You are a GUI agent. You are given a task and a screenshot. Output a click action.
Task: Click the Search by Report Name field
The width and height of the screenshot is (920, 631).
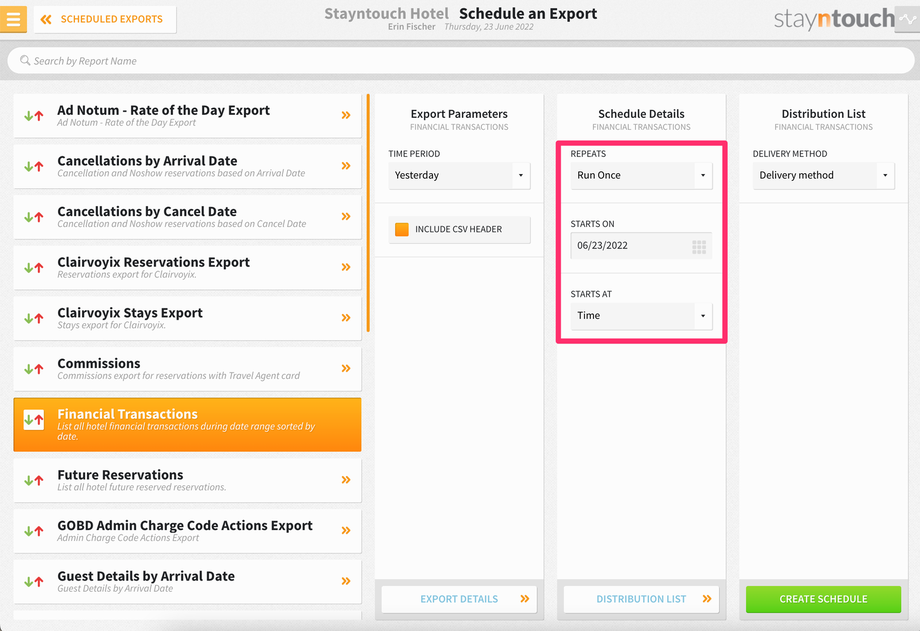point(461,60)
